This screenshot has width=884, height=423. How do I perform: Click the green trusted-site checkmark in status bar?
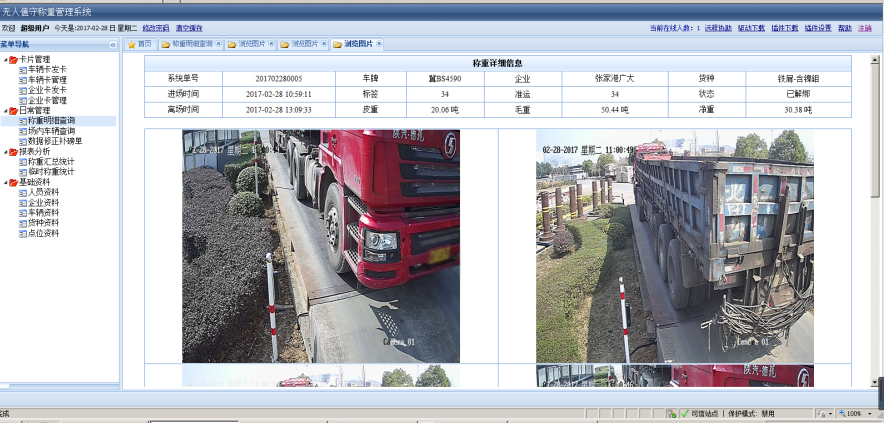point(685,414)
